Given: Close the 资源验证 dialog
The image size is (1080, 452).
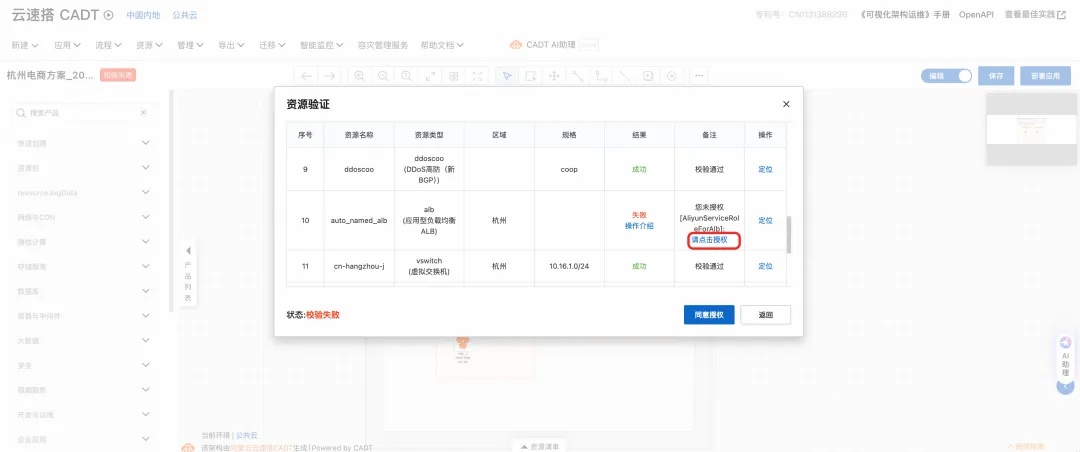Looking at the screenshot, I should click(786, 104).
